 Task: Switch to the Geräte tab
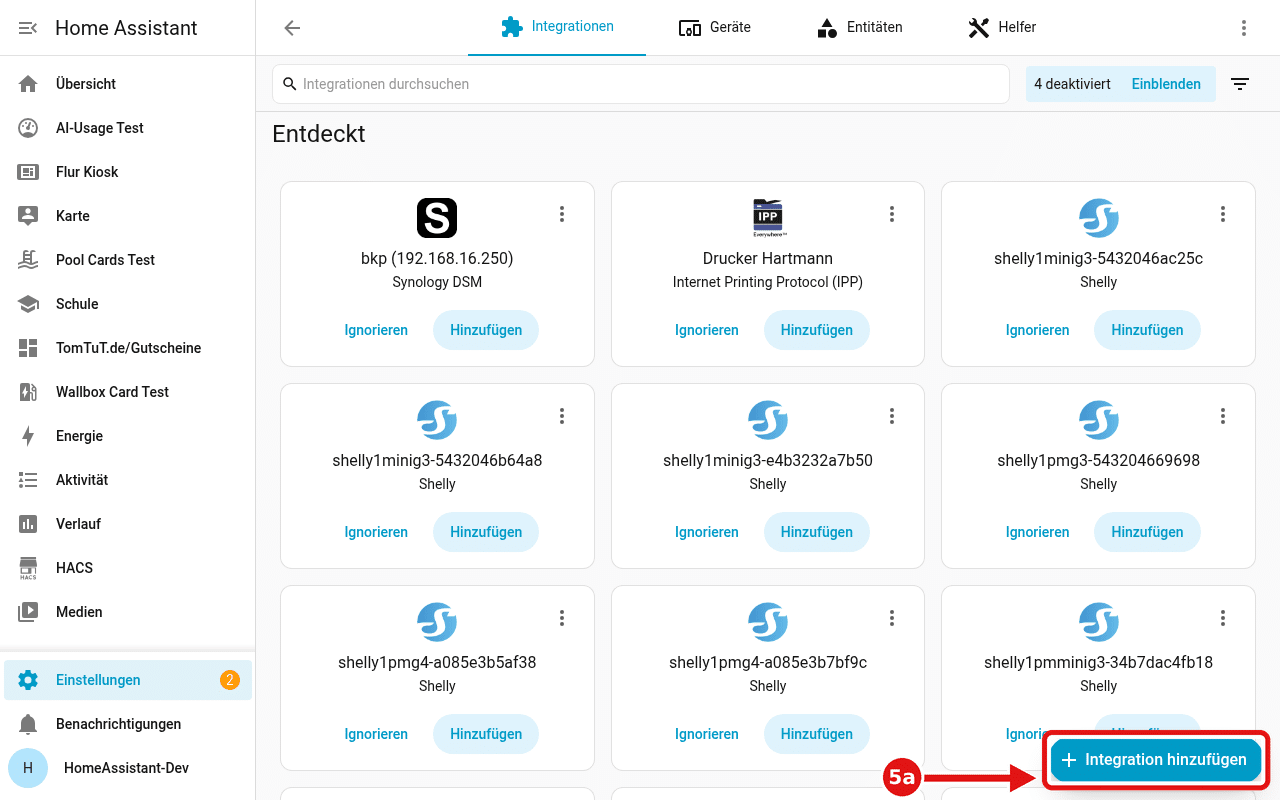tap(714, 28)
